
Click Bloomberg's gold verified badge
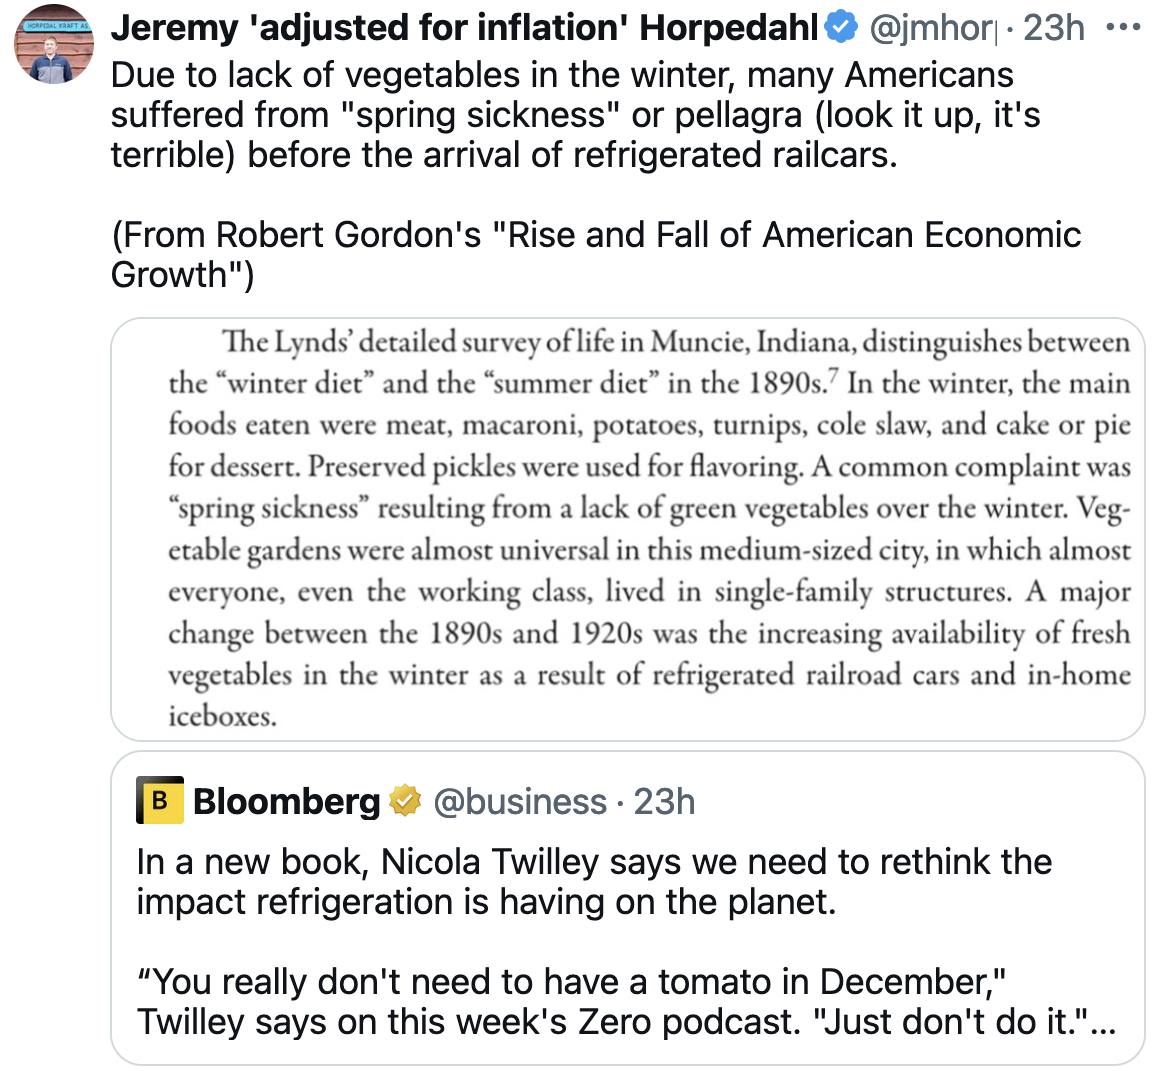[x=405, y=801]
